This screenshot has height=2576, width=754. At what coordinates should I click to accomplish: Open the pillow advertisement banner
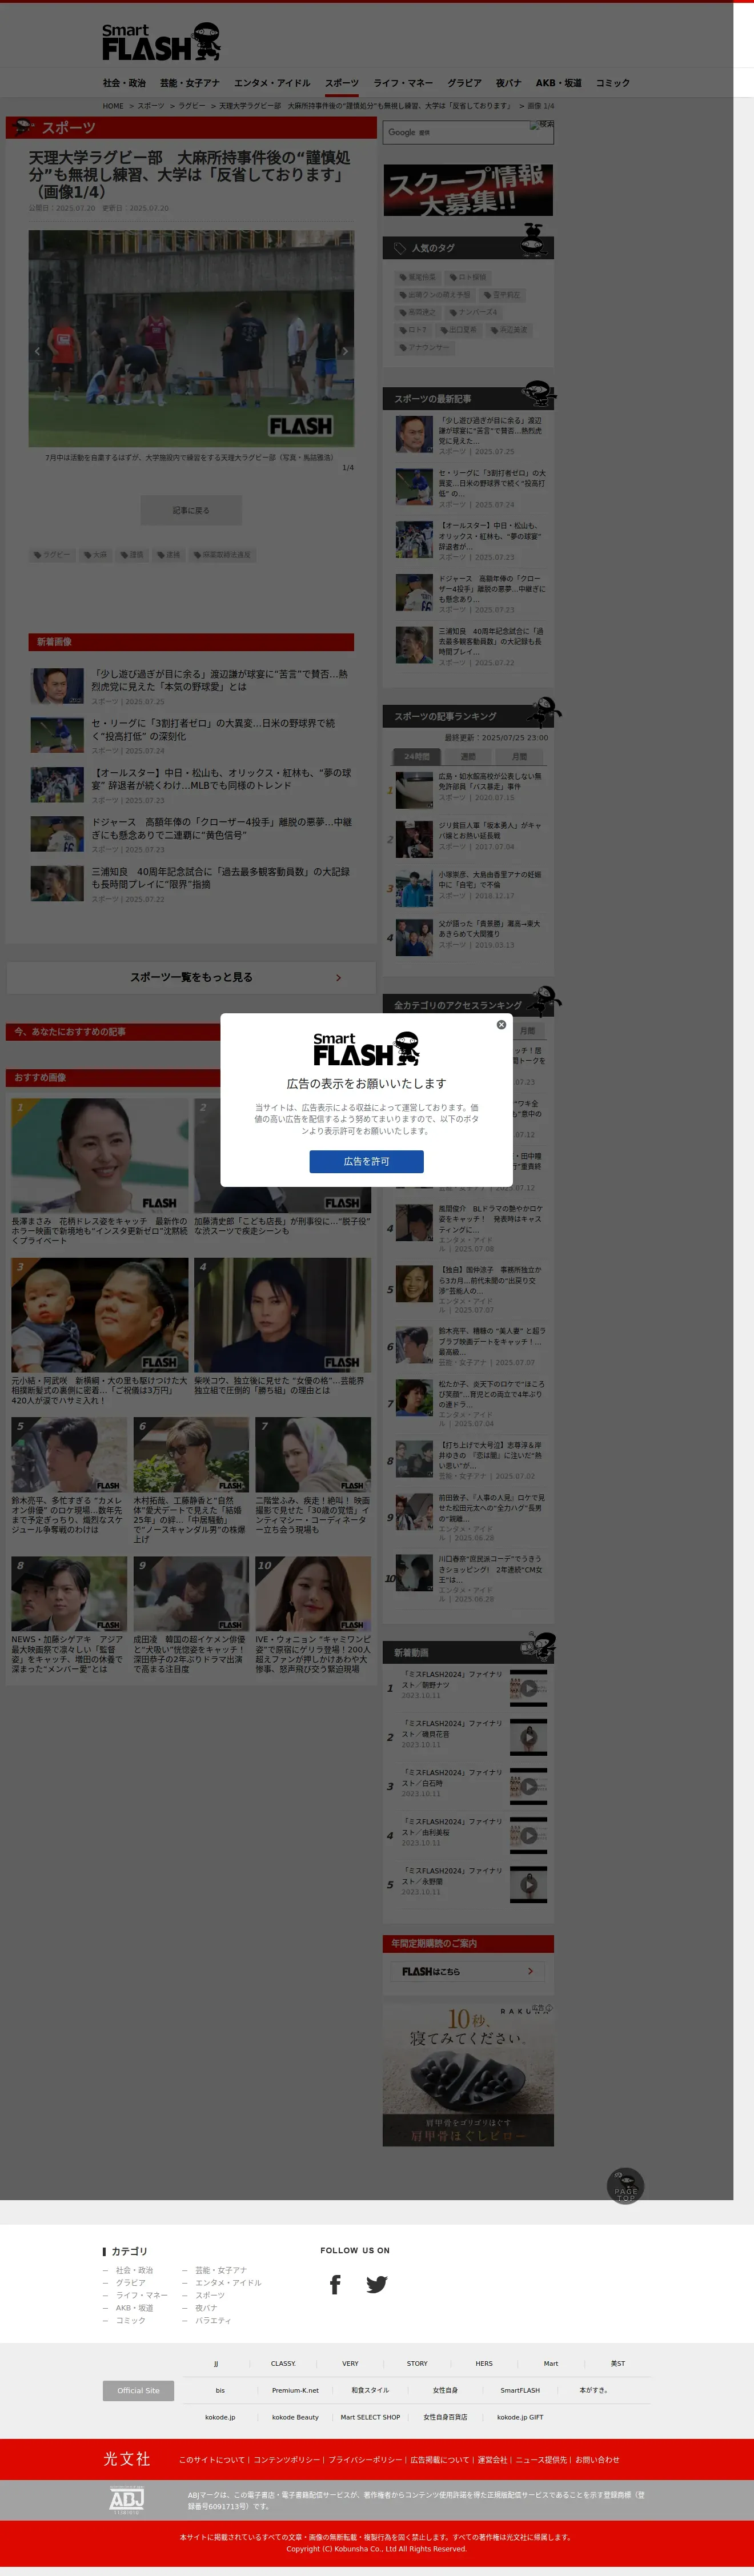pos(468,2074)
